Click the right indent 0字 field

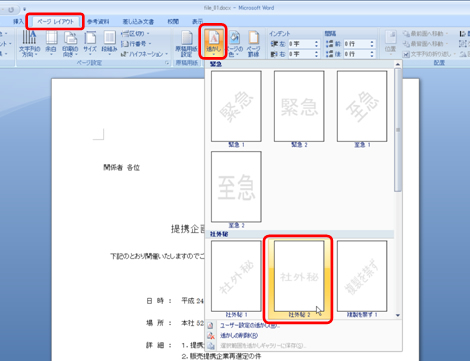tap(301, 54)
